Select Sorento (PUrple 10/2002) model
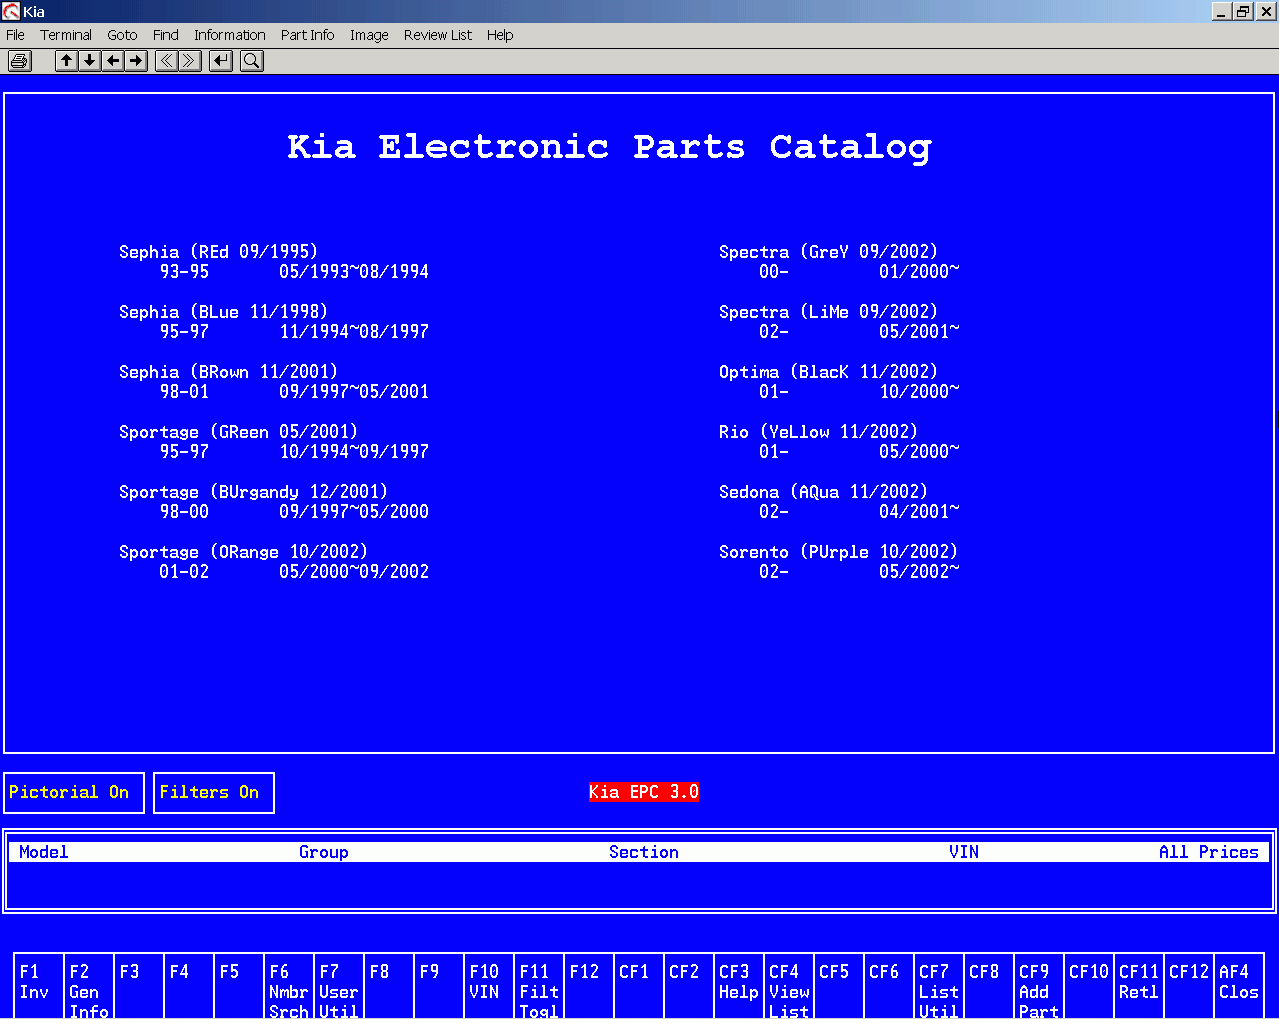This screenshot has width=1279, height=1019. [838, 552]
